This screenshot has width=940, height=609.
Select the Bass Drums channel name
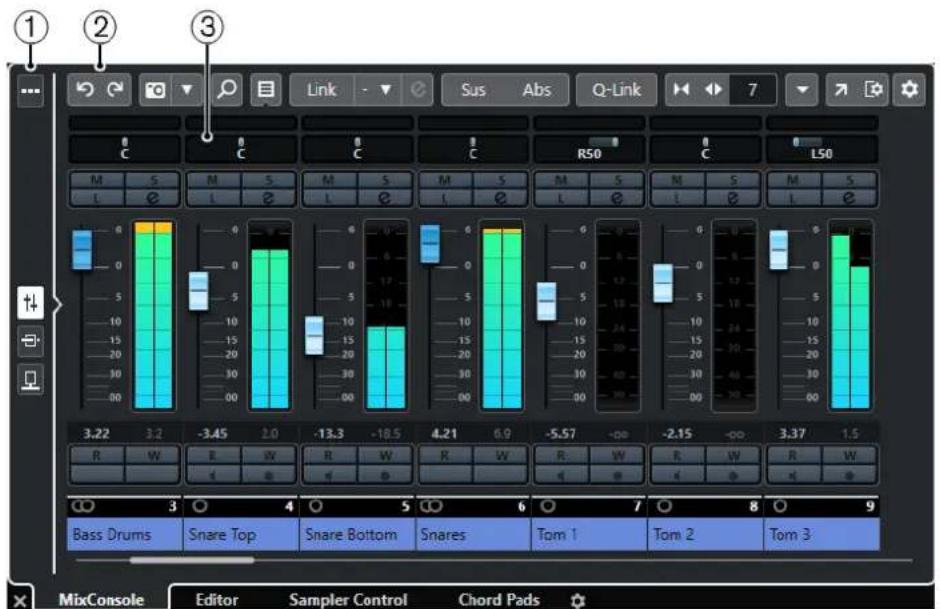124,535
